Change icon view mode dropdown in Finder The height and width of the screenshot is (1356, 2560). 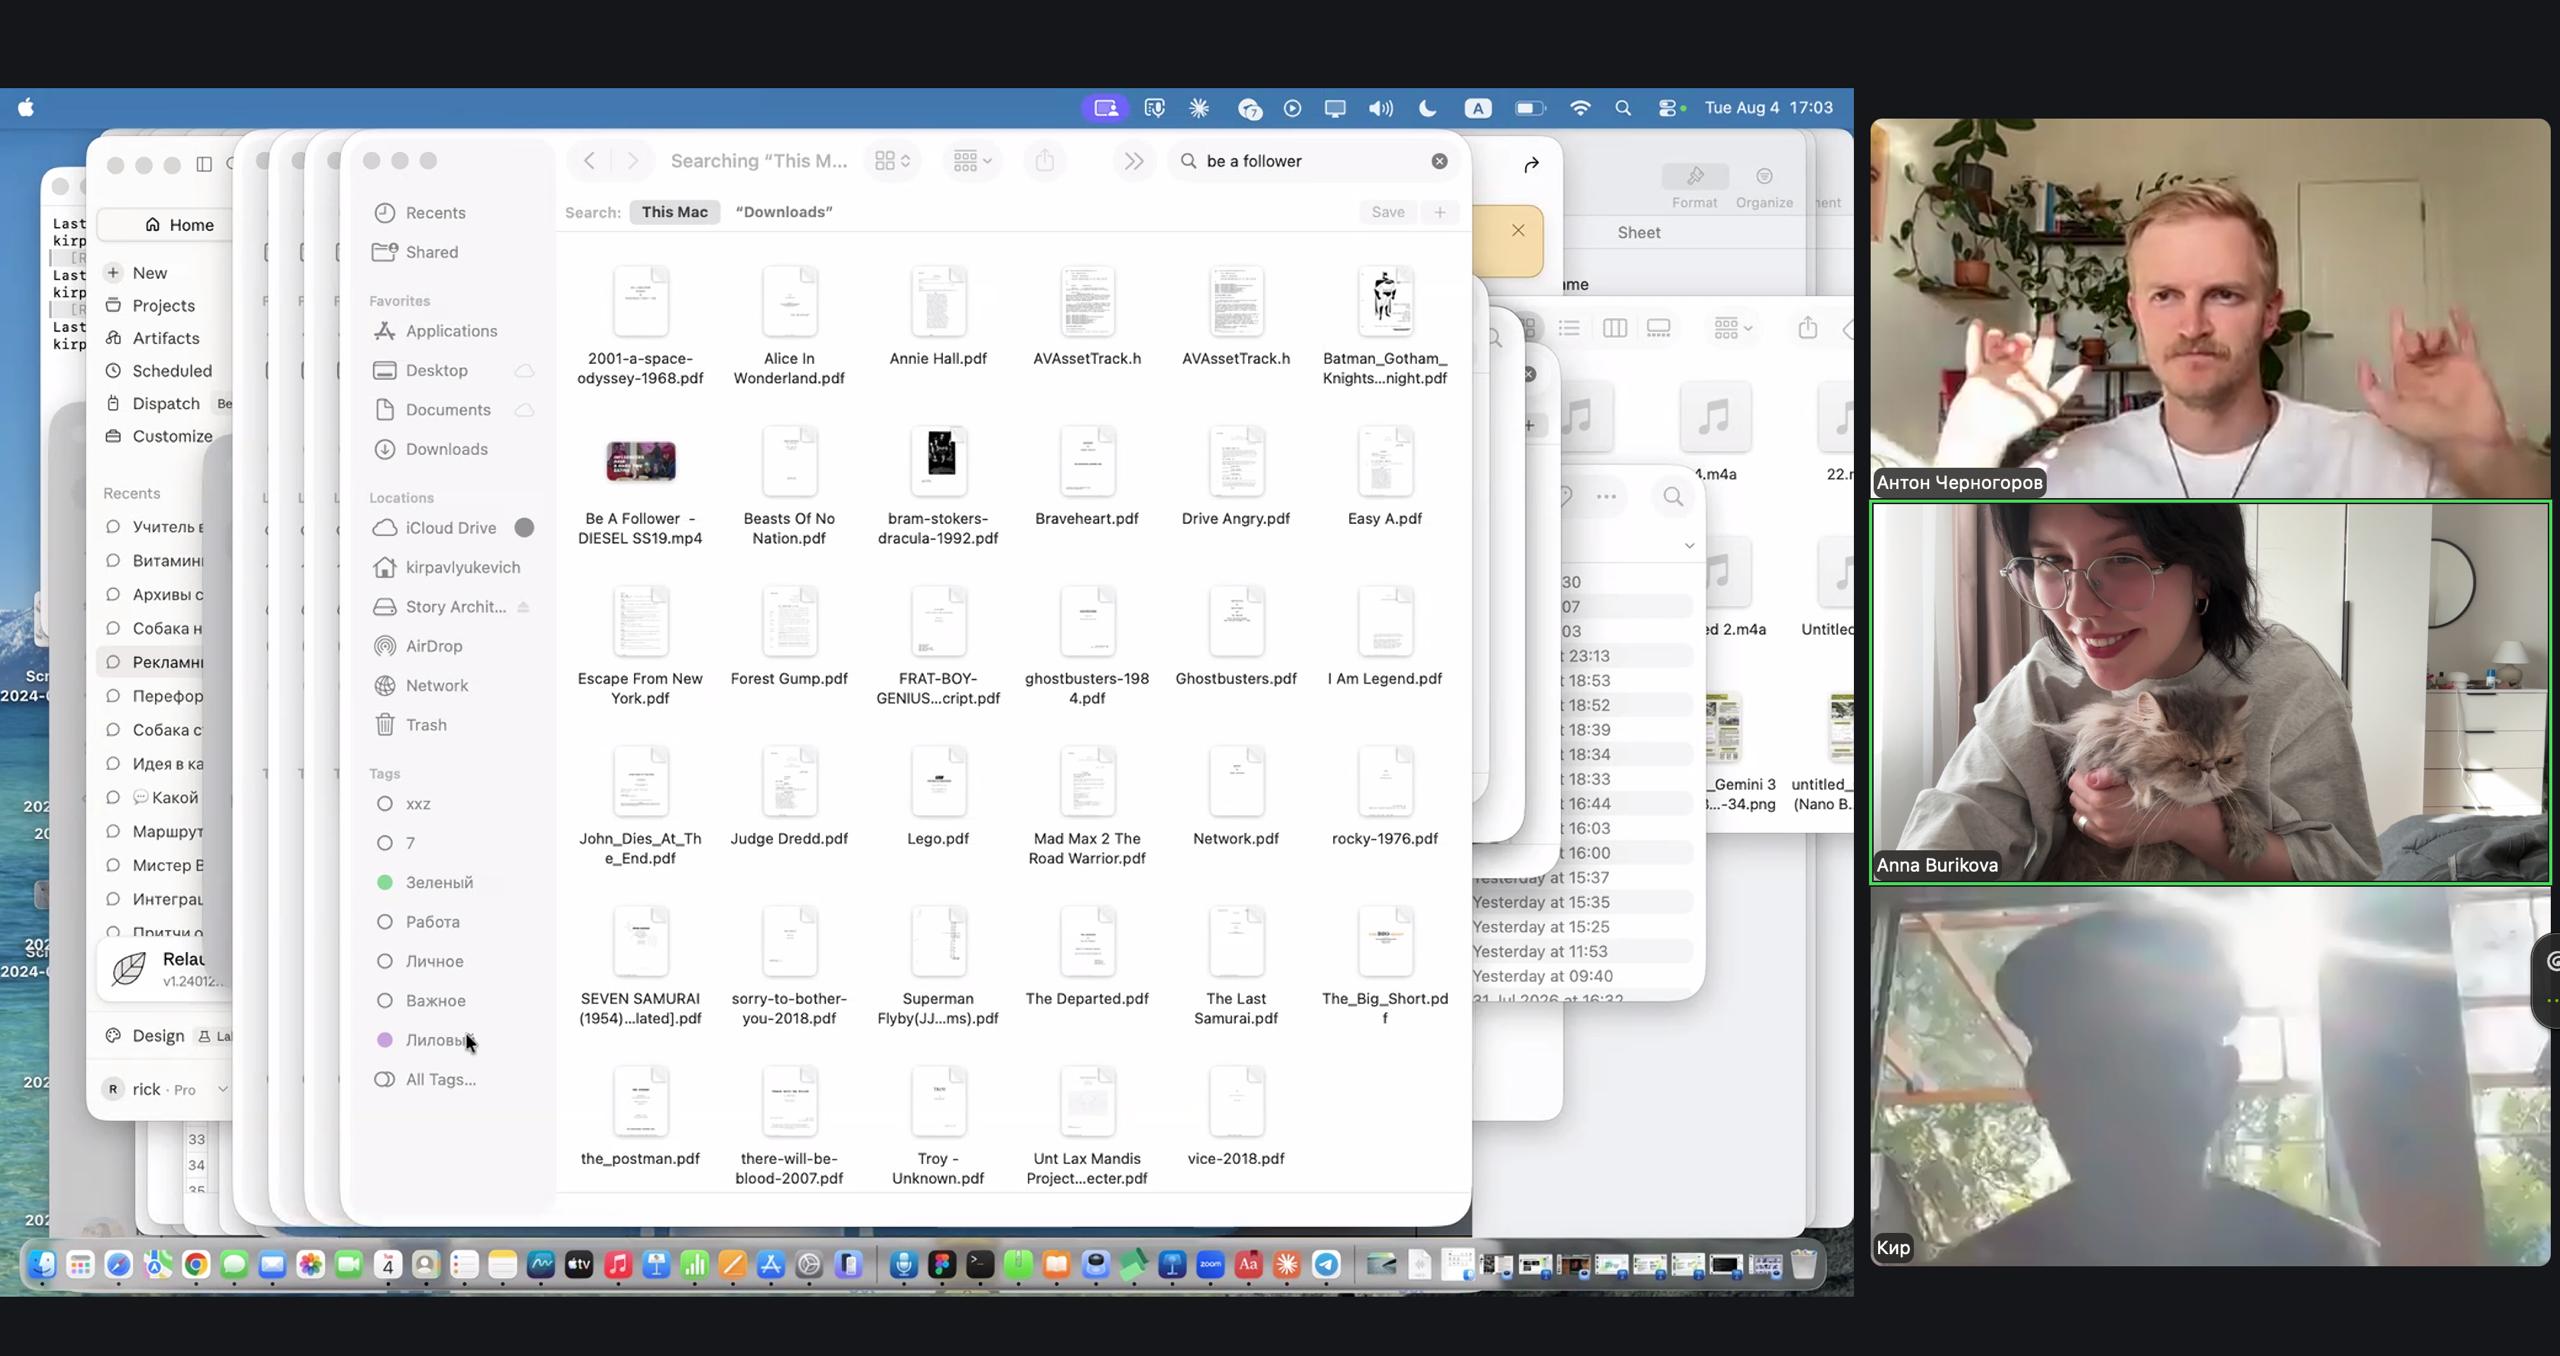(892, 161)
